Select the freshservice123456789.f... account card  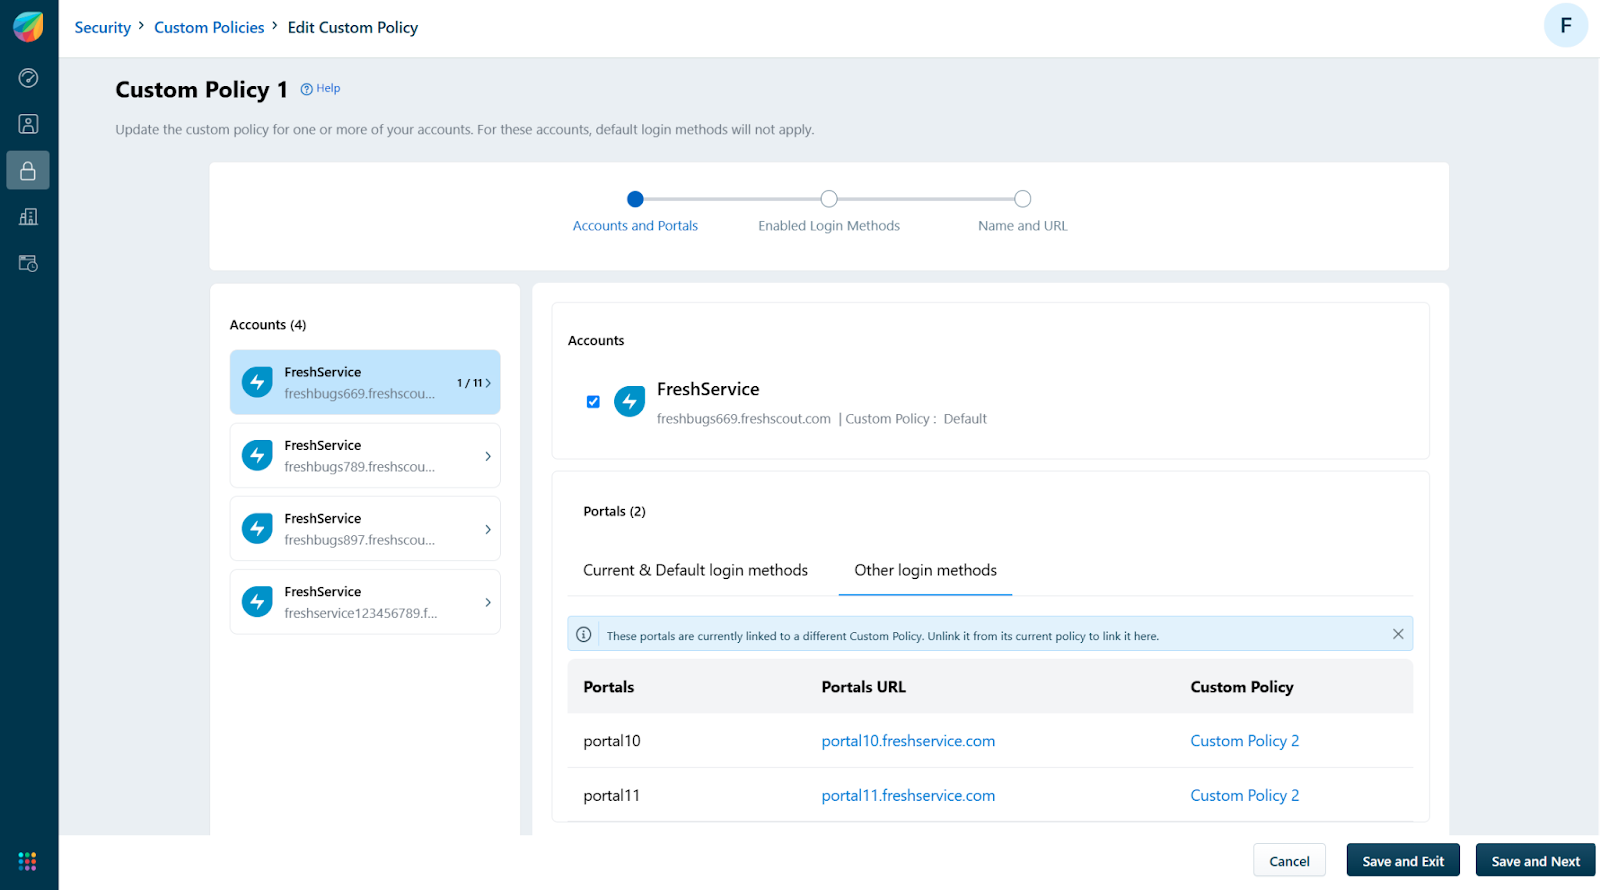[365, 602]
